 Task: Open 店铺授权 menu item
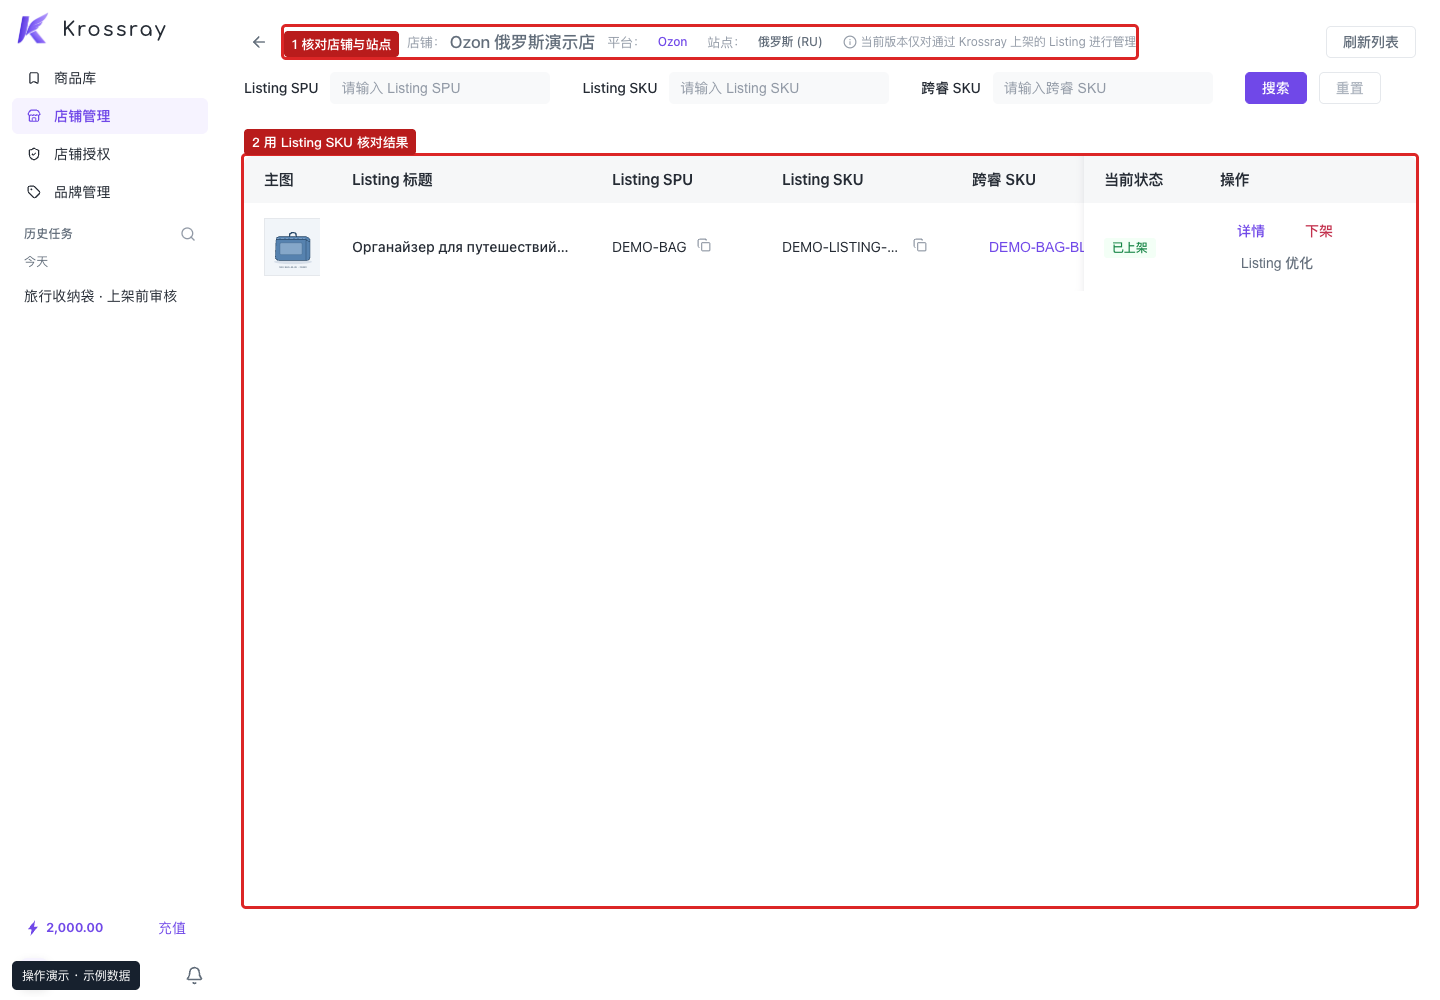tap(110, 154)
